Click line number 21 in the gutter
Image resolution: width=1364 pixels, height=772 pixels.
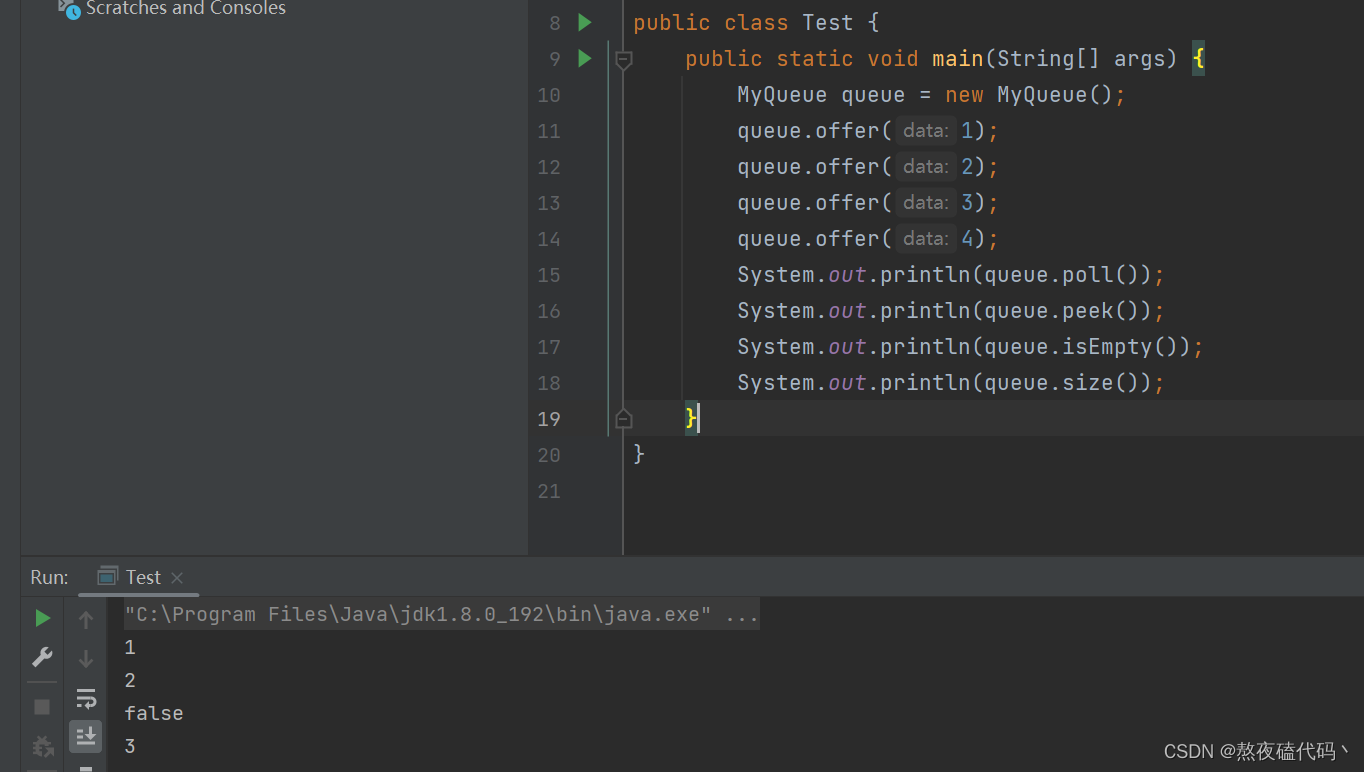pyautogui.click(x=549, y=491)
